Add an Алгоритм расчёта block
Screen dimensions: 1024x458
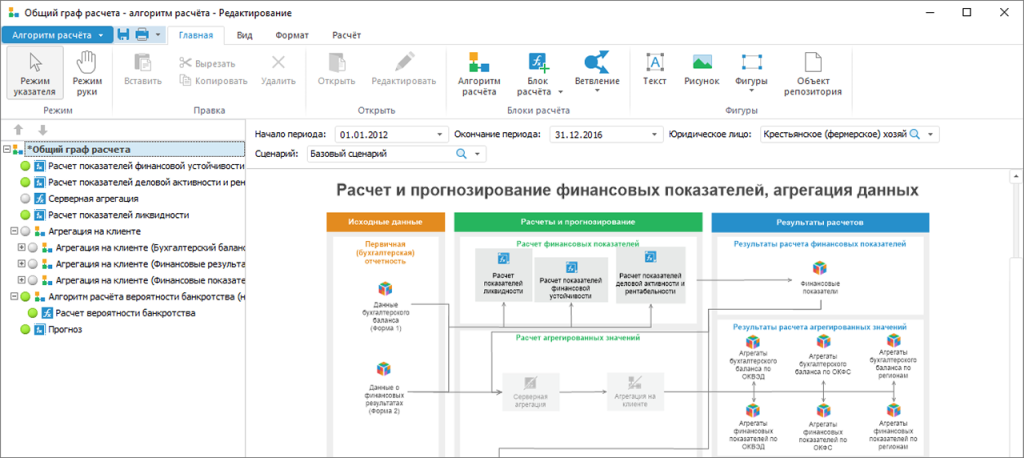point(479,74)
